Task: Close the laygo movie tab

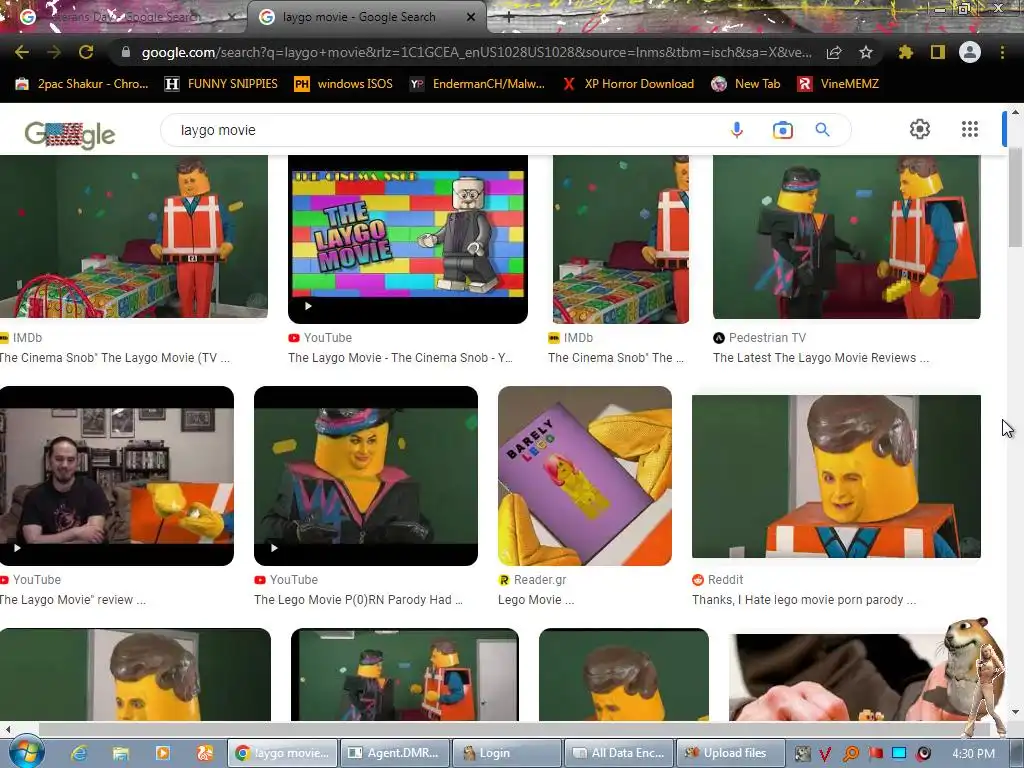Action: pos(471,17)
